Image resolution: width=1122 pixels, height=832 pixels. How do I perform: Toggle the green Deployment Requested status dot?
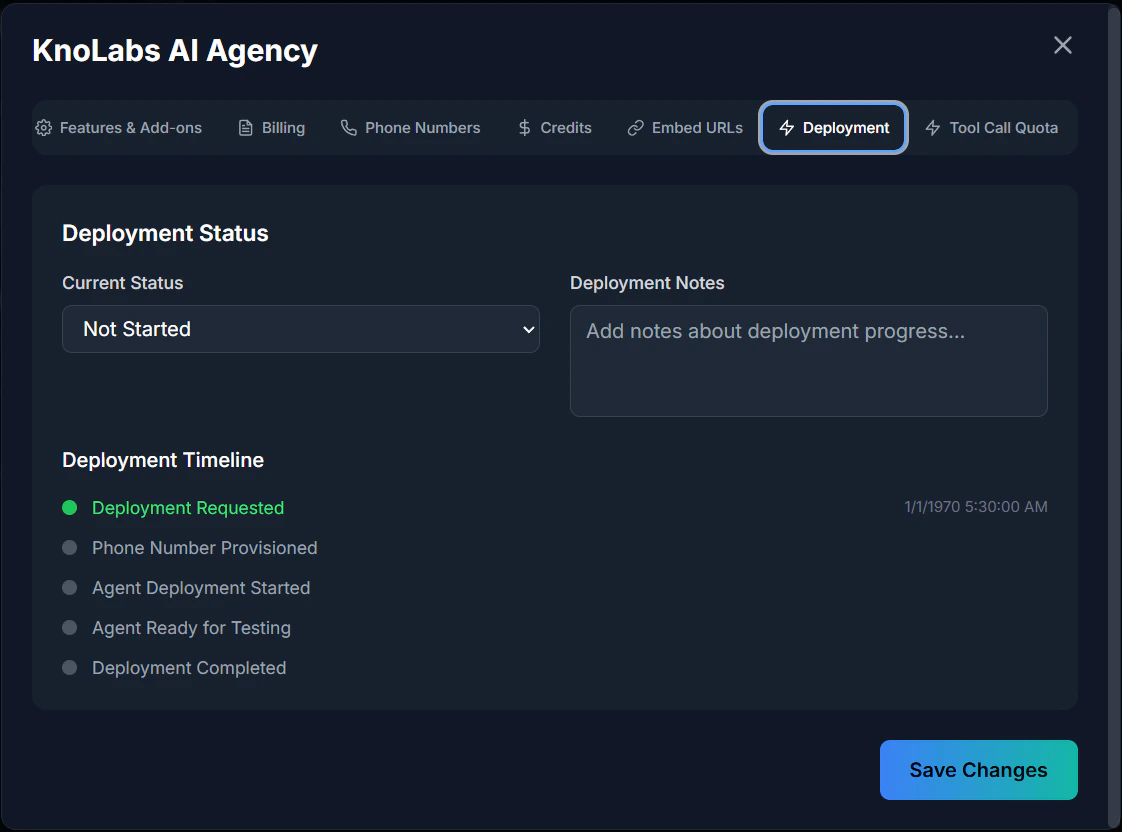pos(69,507)
